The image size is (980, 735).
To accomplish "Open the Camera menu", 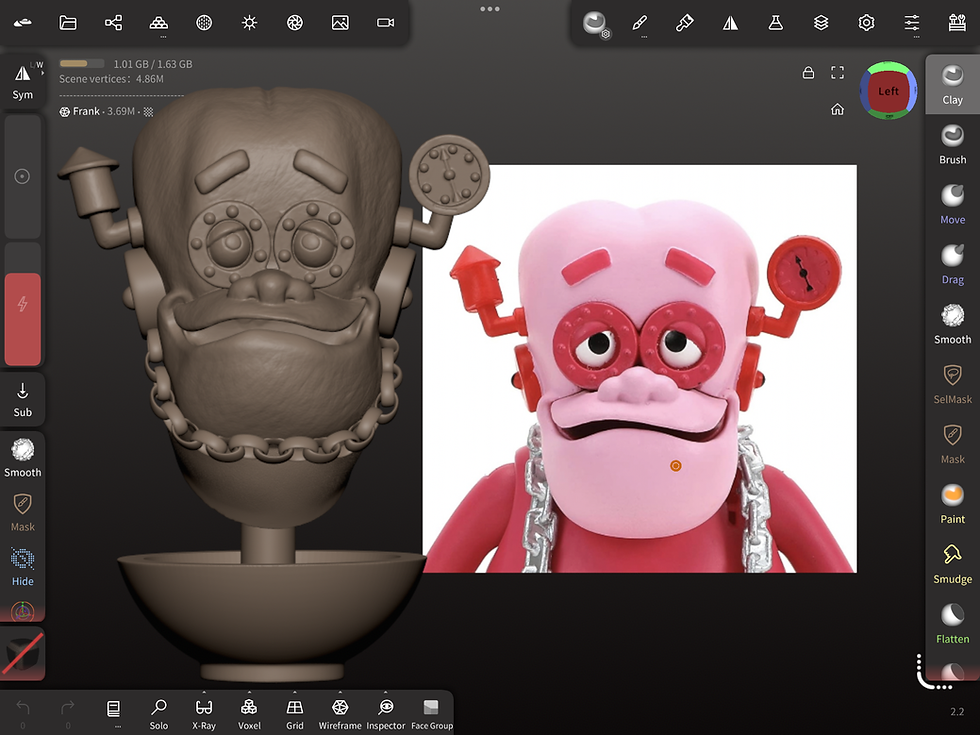I will coord(385,23).
